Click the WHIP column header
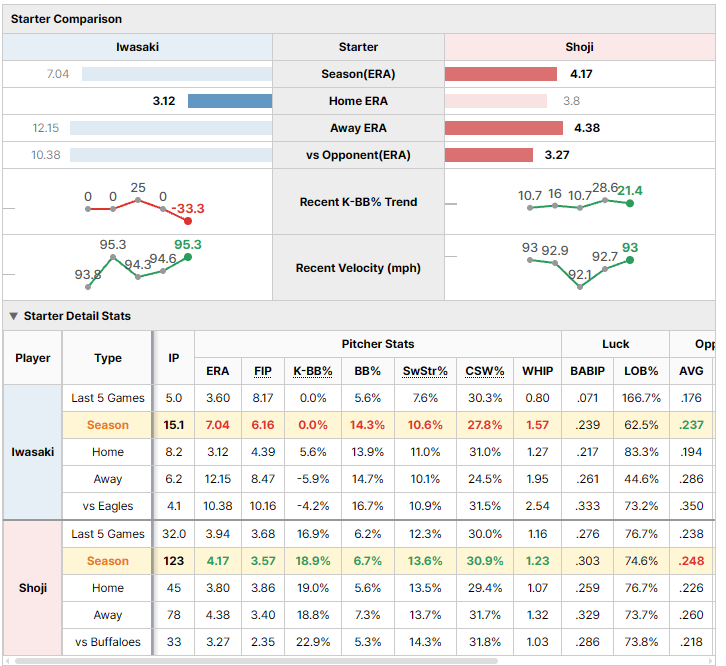 [538, 371]
